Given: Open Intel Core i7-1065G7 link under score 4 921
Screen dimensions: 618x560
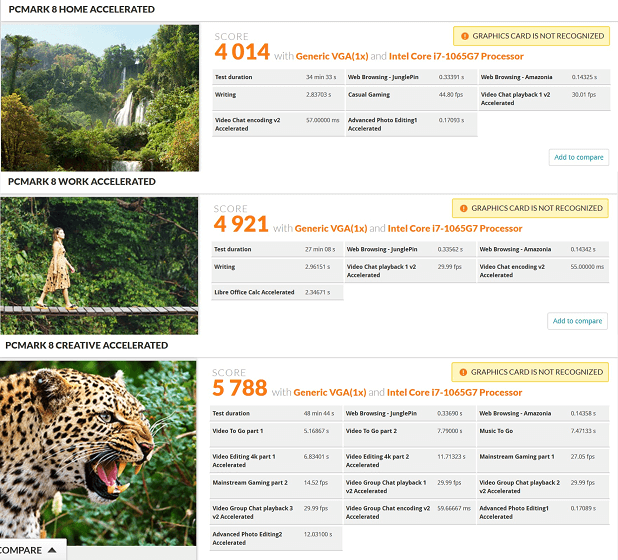Looking at the screenshot, I should (455, 229).
